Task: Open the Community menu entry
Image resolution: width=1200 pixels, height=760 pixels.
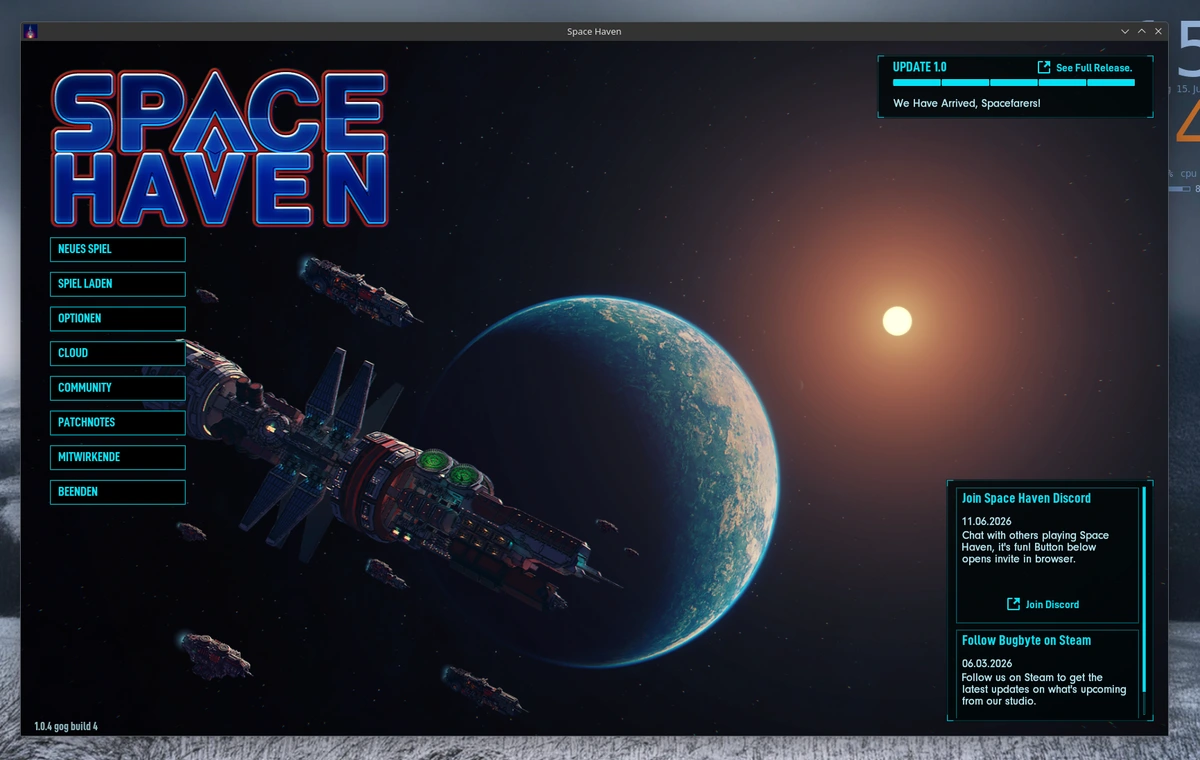Action: click(118, 388)
